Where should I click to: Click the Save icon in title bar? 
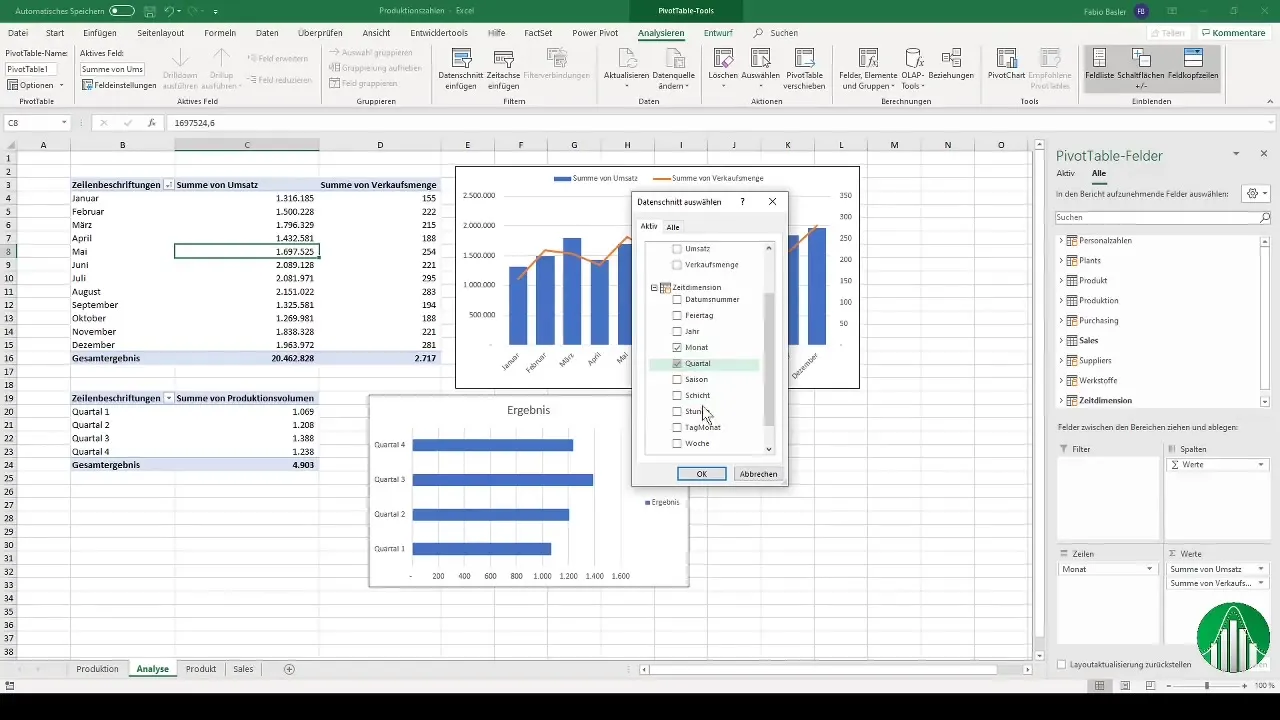[149, 10]
